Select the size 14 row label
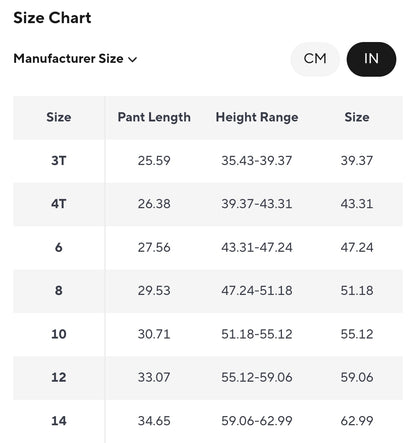Screen dimensions: 416x443 (x=59, y=421)
